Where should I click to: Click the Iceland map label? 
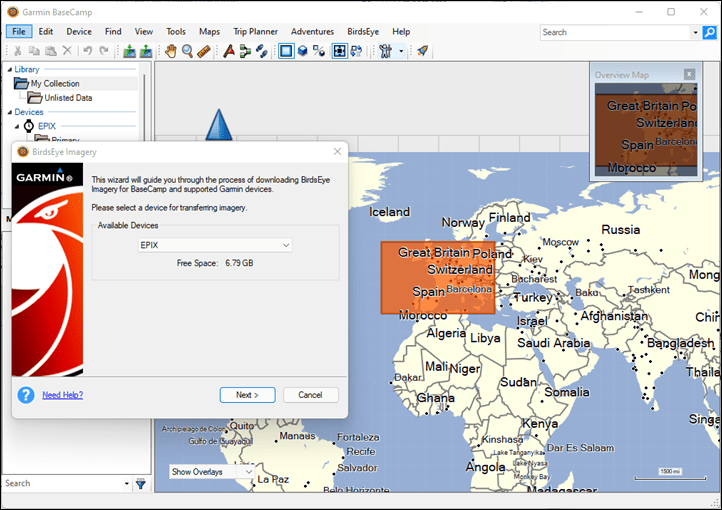tap(389, 212)
